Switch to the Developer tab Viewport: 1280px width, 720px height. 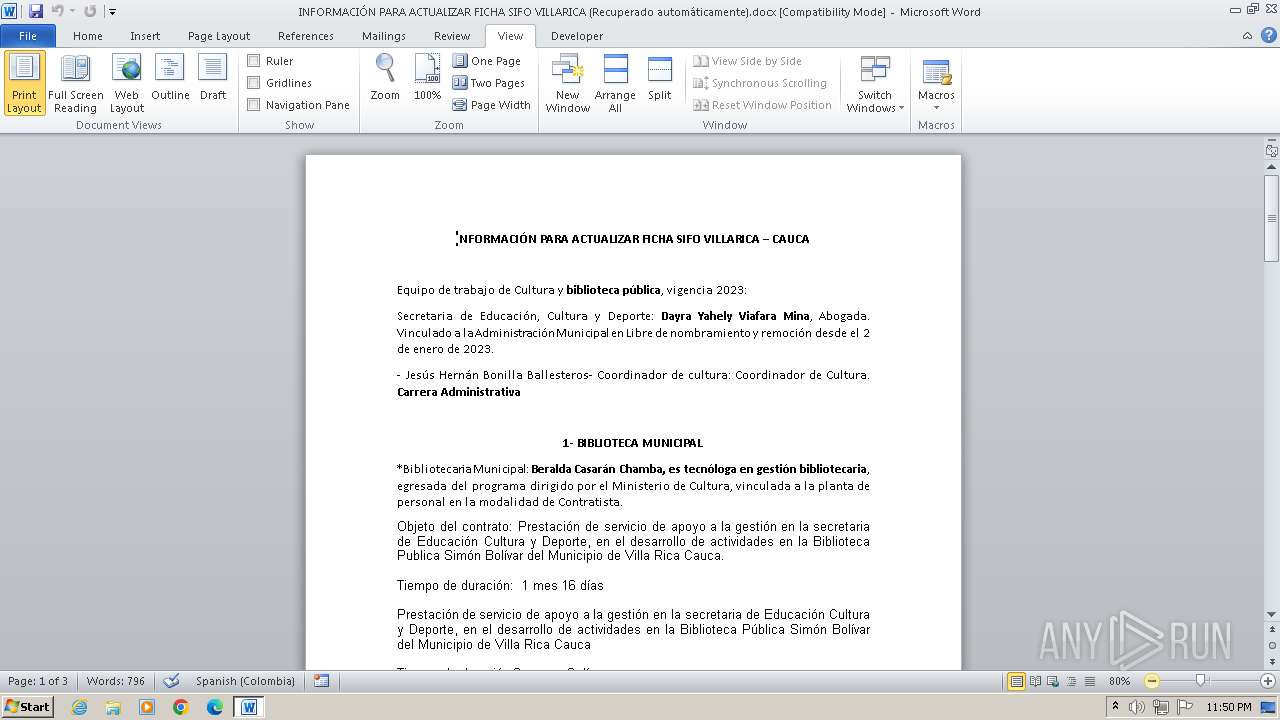(577, 36)
